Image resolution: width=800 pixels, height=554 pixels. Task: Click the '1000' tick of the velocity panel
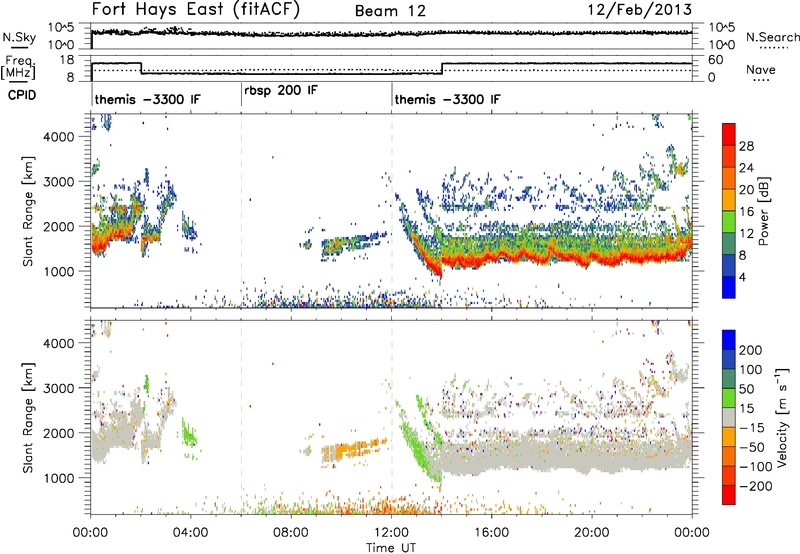click(59, 478)
